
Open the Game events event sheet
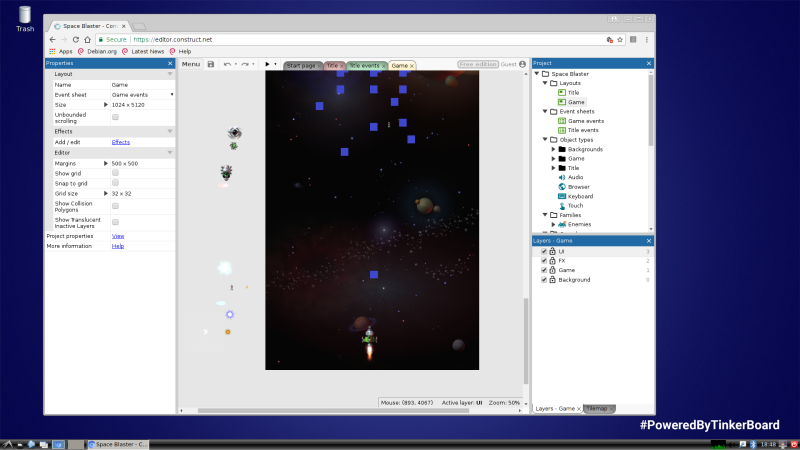pyautogui.click(x=586, y=121)
